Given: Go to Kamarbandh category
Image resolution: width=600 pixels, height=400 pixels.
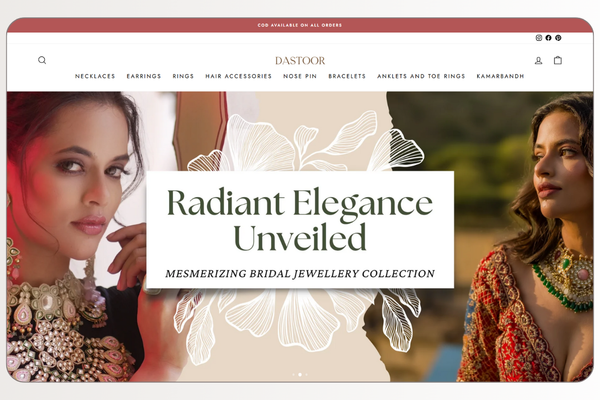Looking at the screenshot, I should 500,76.
